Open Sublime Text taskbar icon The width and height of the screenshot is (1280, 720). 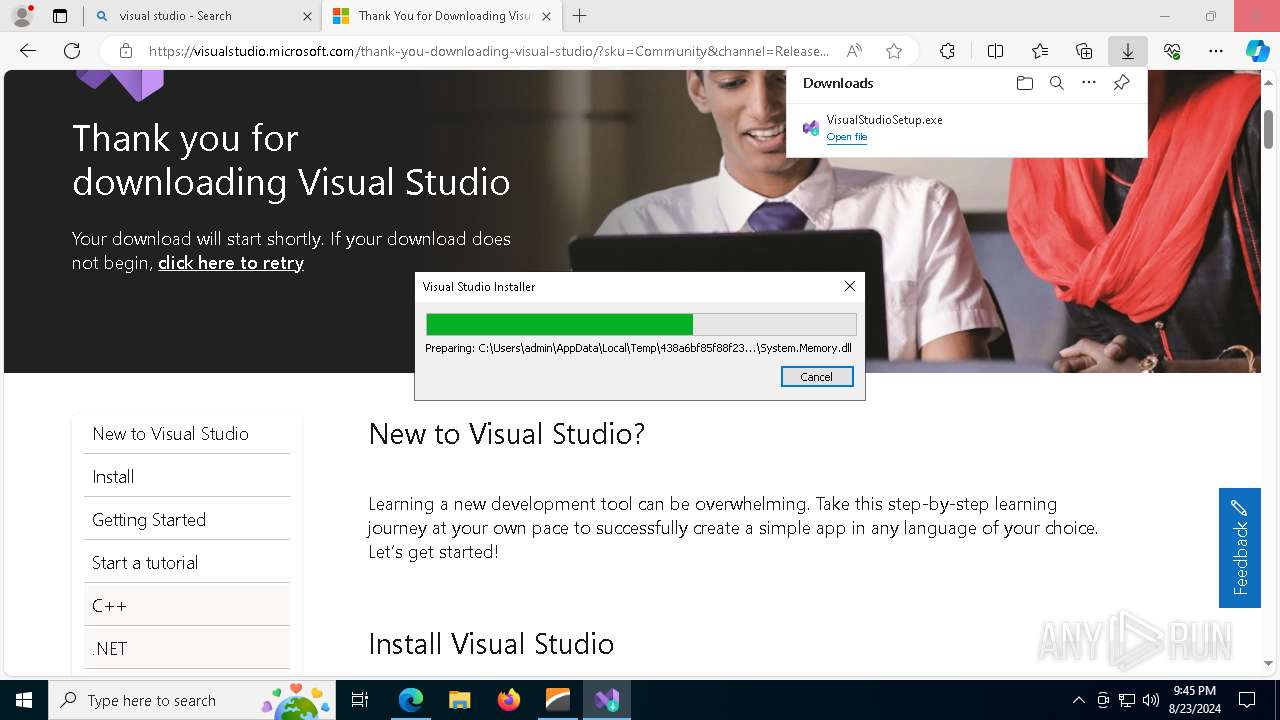pyautogui.click(x=558, y=700)
